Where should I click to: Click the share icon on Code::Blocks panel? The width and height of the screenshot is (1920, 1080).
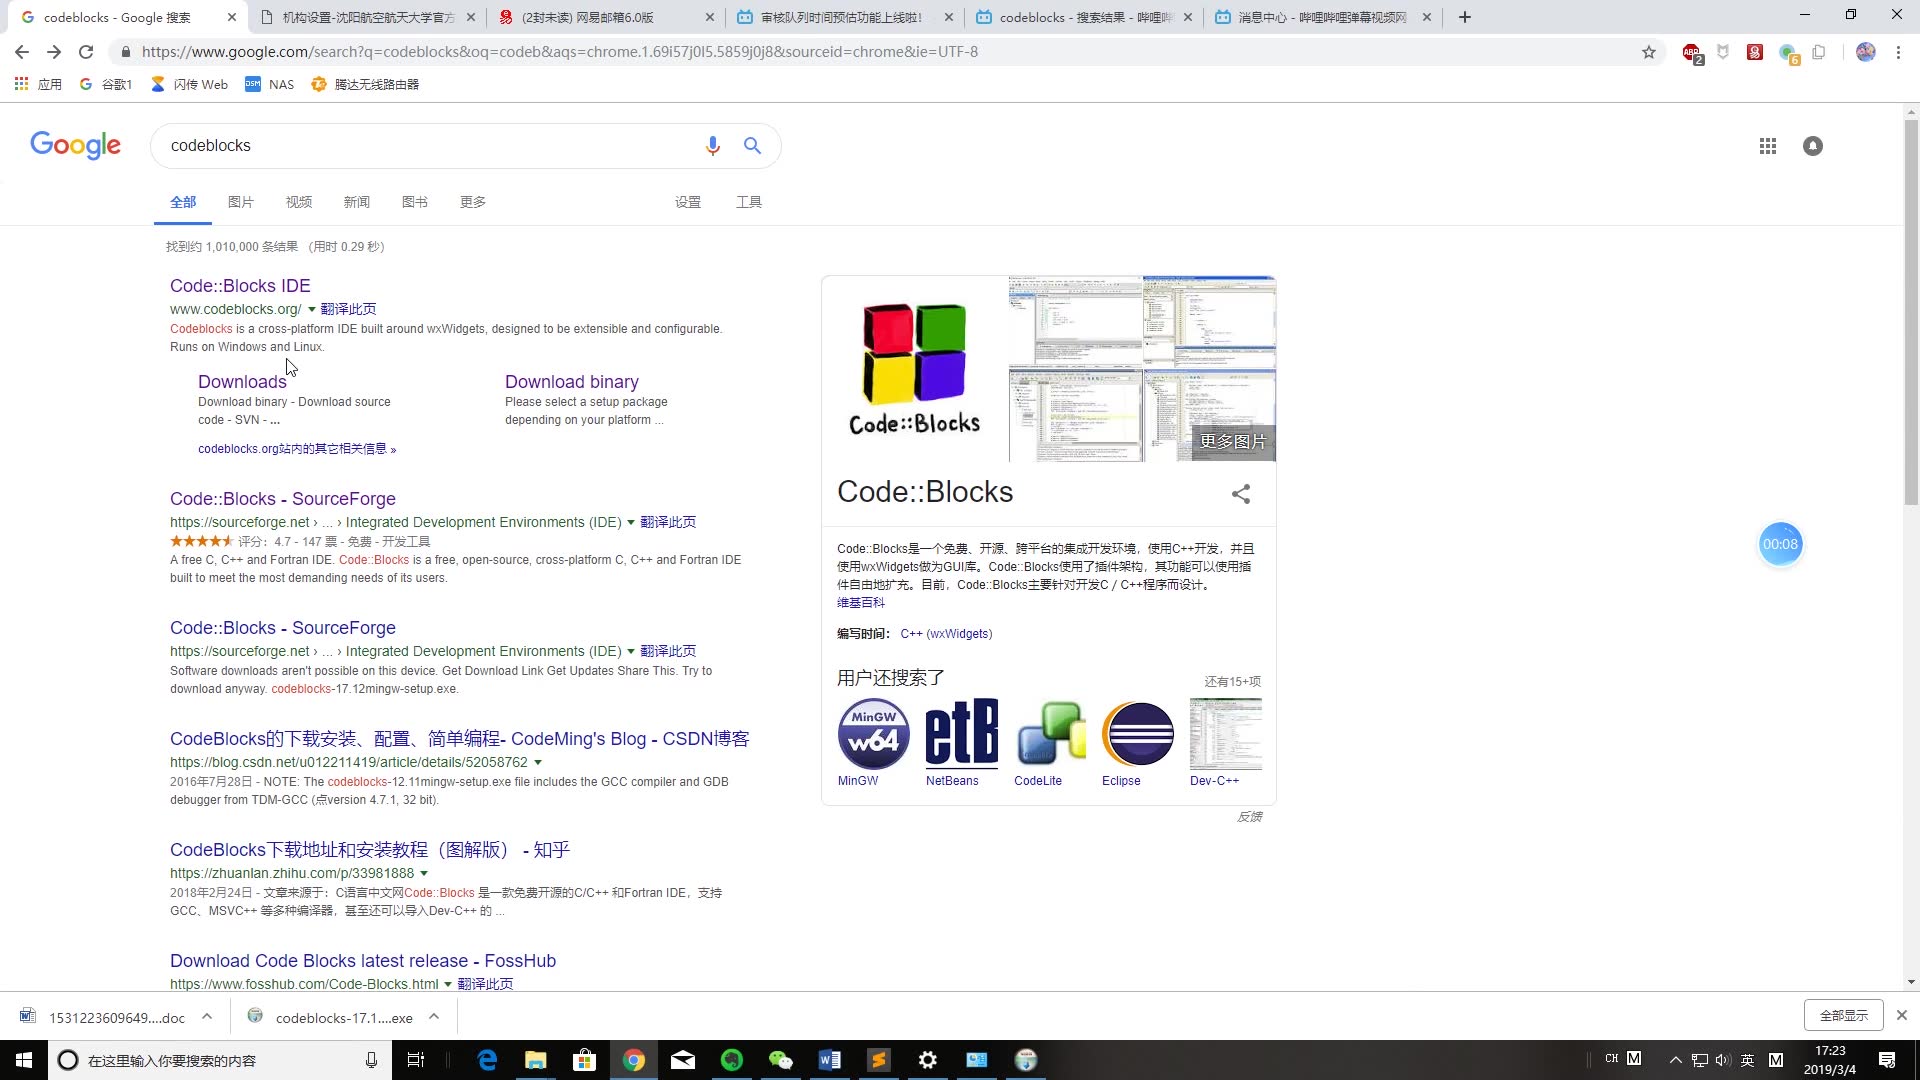click(x=1240, y=494)
